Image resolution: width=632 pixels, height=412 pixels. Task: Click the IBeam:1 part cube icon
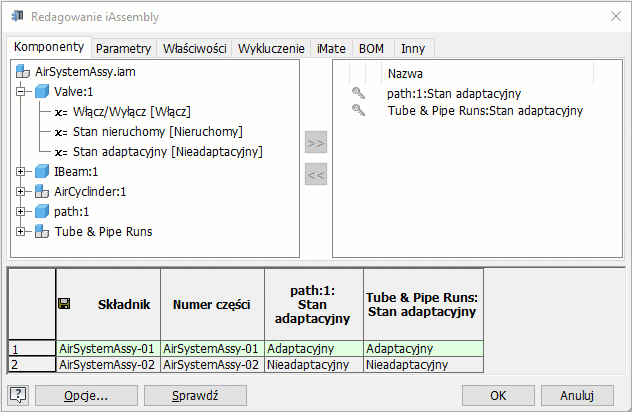[42, 172]
